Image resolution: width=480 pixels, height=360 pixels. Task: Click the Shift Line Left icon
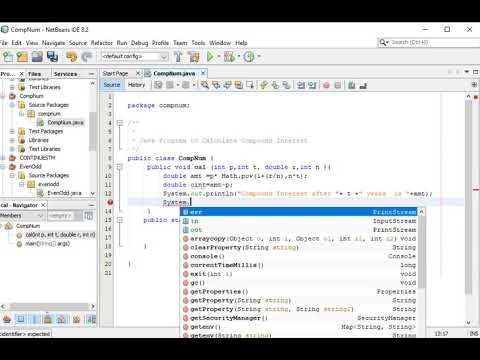coord(301,85)
